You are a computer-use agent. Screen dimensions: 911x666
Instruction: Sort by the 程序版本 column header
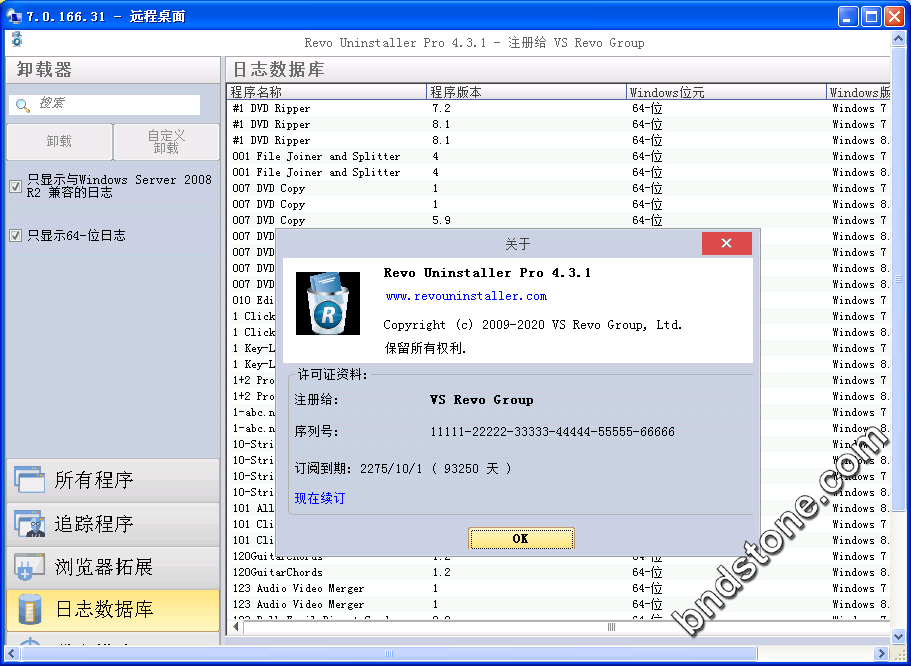pos(526,92)
